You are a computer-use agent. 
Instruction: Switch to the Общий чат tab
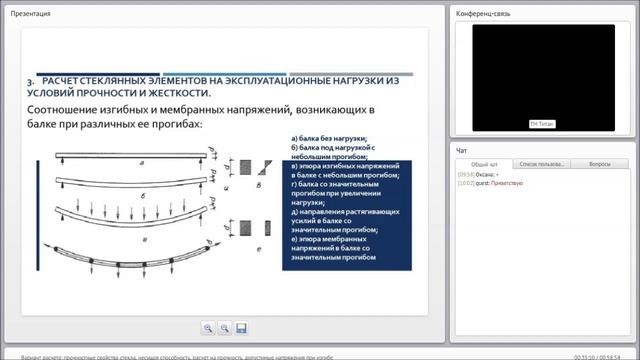(484, 164)
